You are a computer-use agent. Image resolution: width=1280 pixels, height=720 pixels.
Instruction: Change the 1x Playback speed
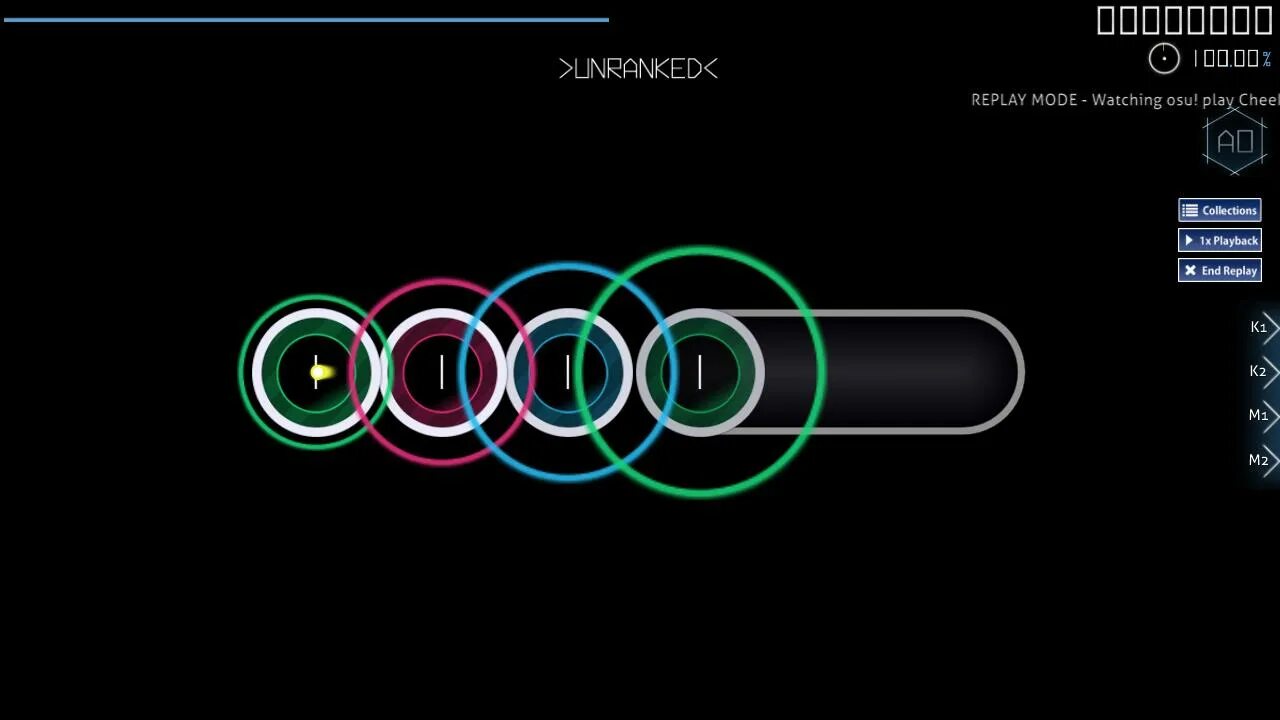coord(1219,240)
